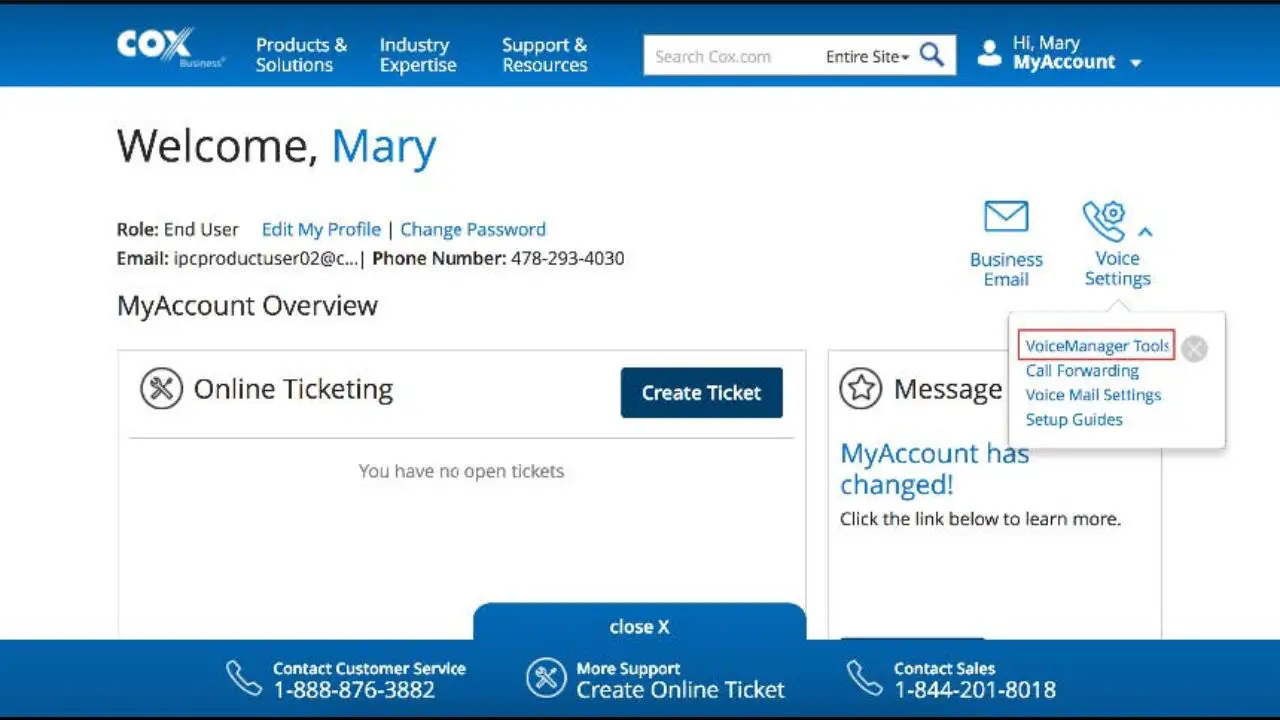Click the More Support wrench icon

point(546,677)
